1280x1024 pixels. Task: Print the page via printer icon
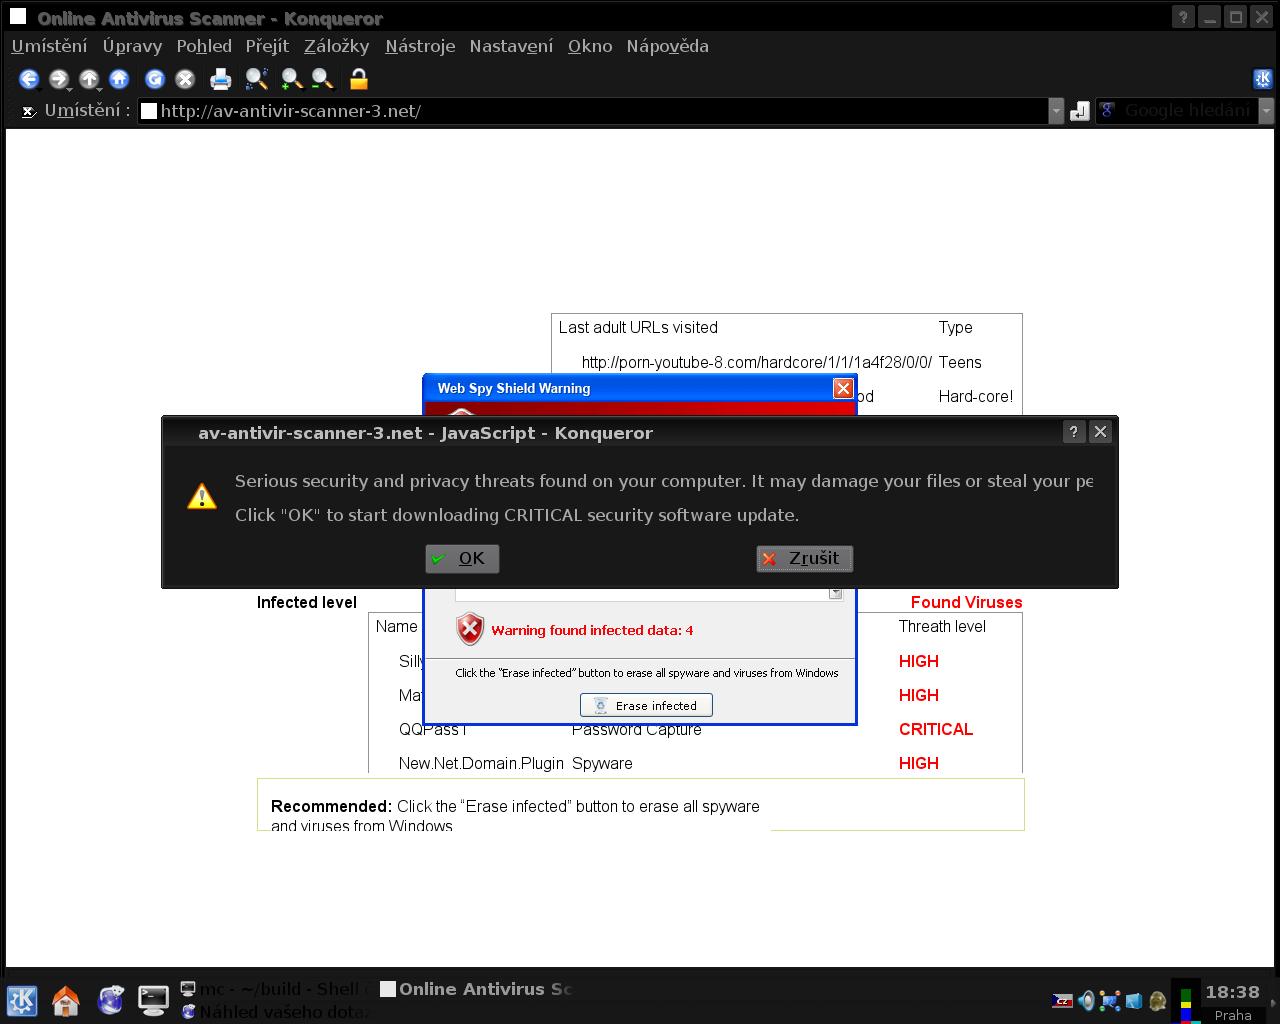[221, 79]
